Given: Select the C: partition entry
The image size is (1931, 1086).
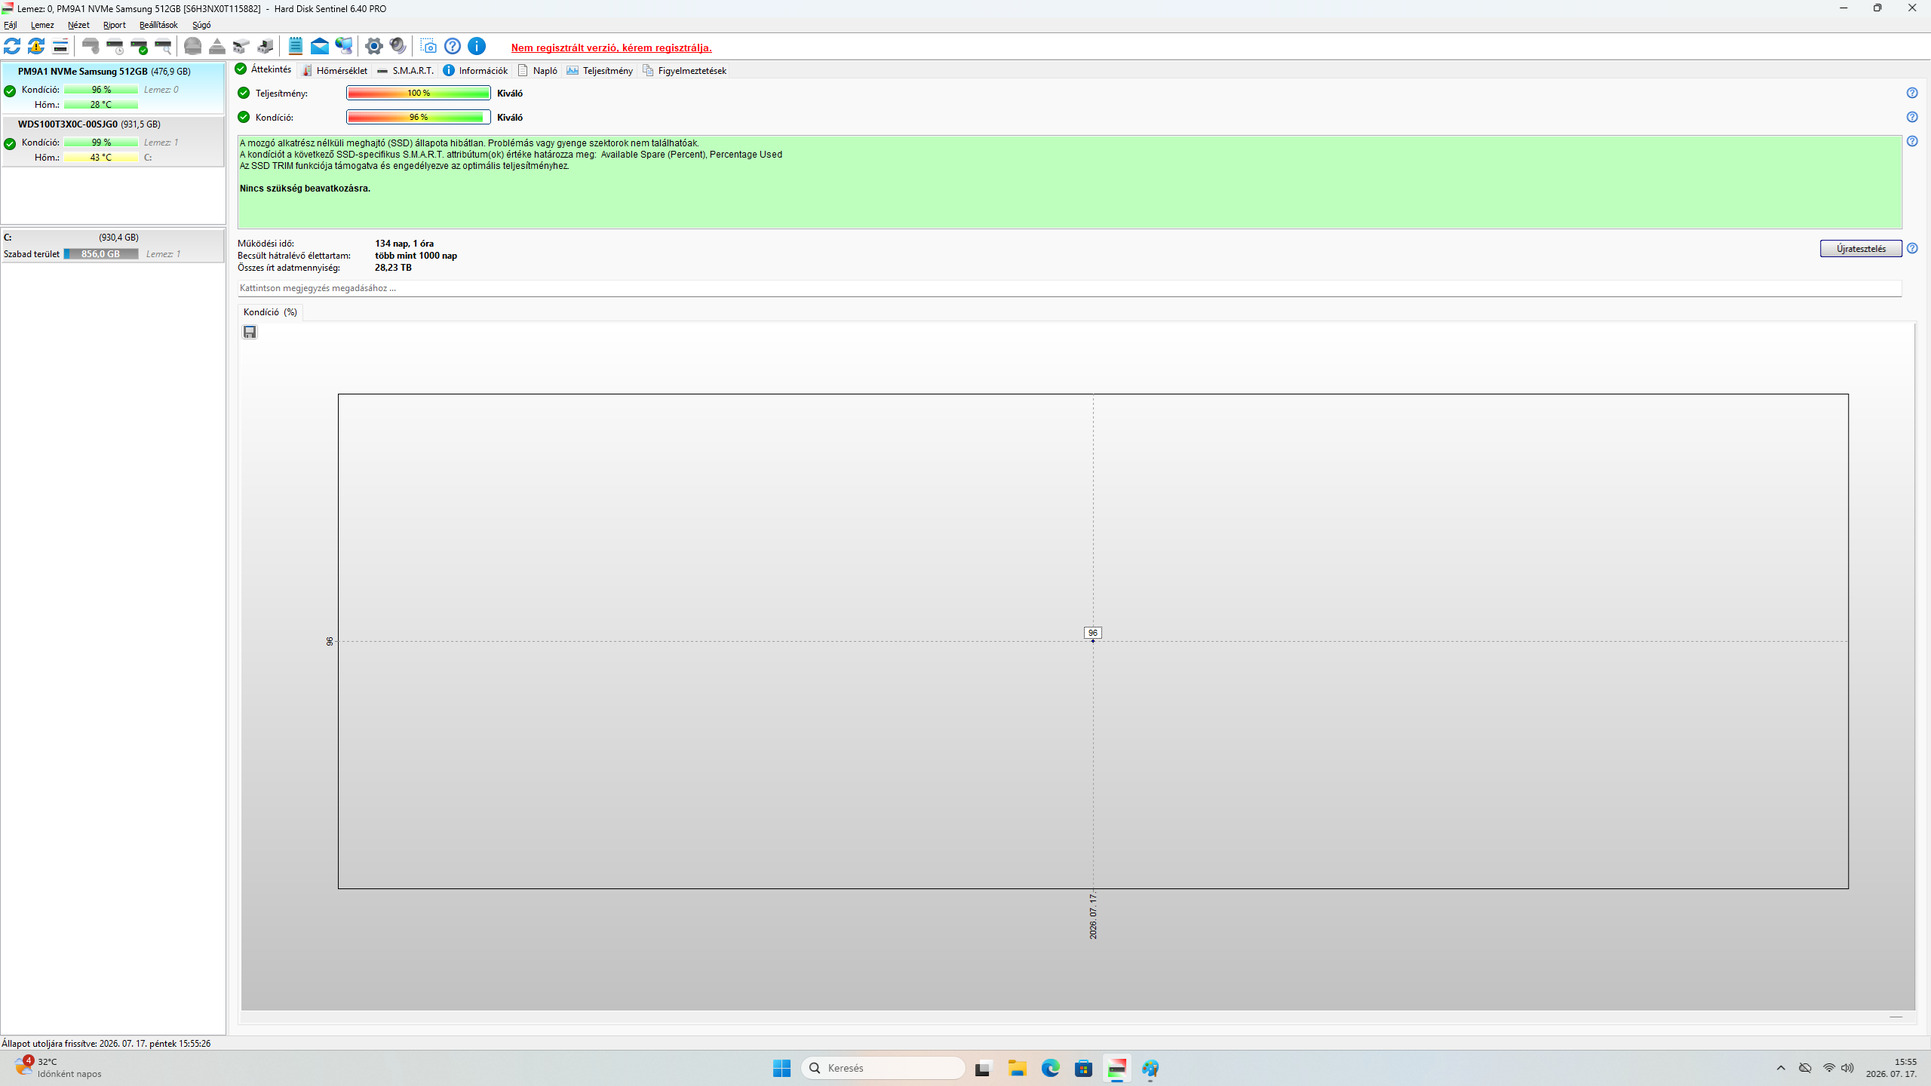Looking at the screenshot, I should tap(113, 245).
